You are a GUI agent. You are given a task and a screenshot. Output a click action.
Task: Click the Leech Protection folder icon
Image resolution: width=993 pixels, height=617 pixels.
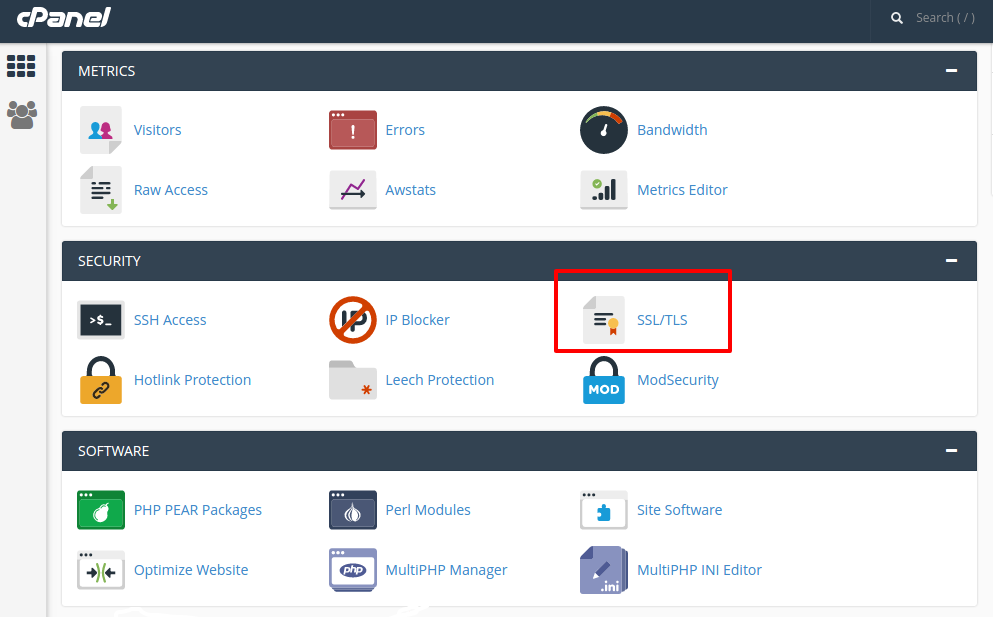352,380
